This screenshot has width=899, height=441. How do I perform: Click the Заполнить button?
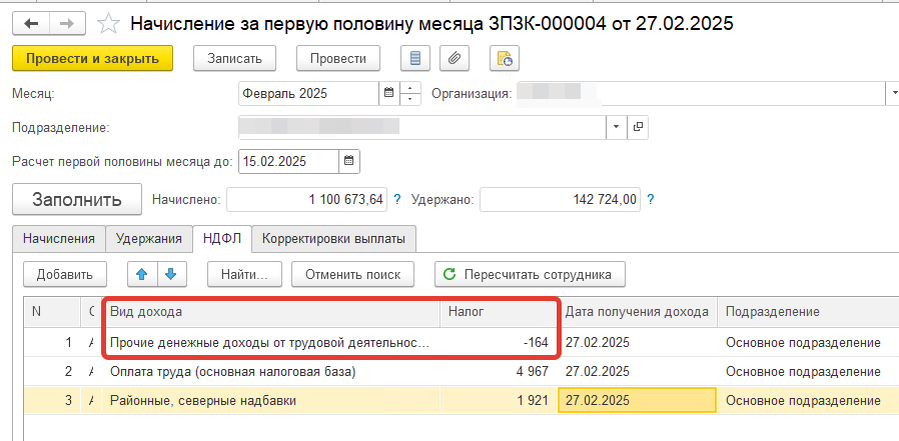77,200
